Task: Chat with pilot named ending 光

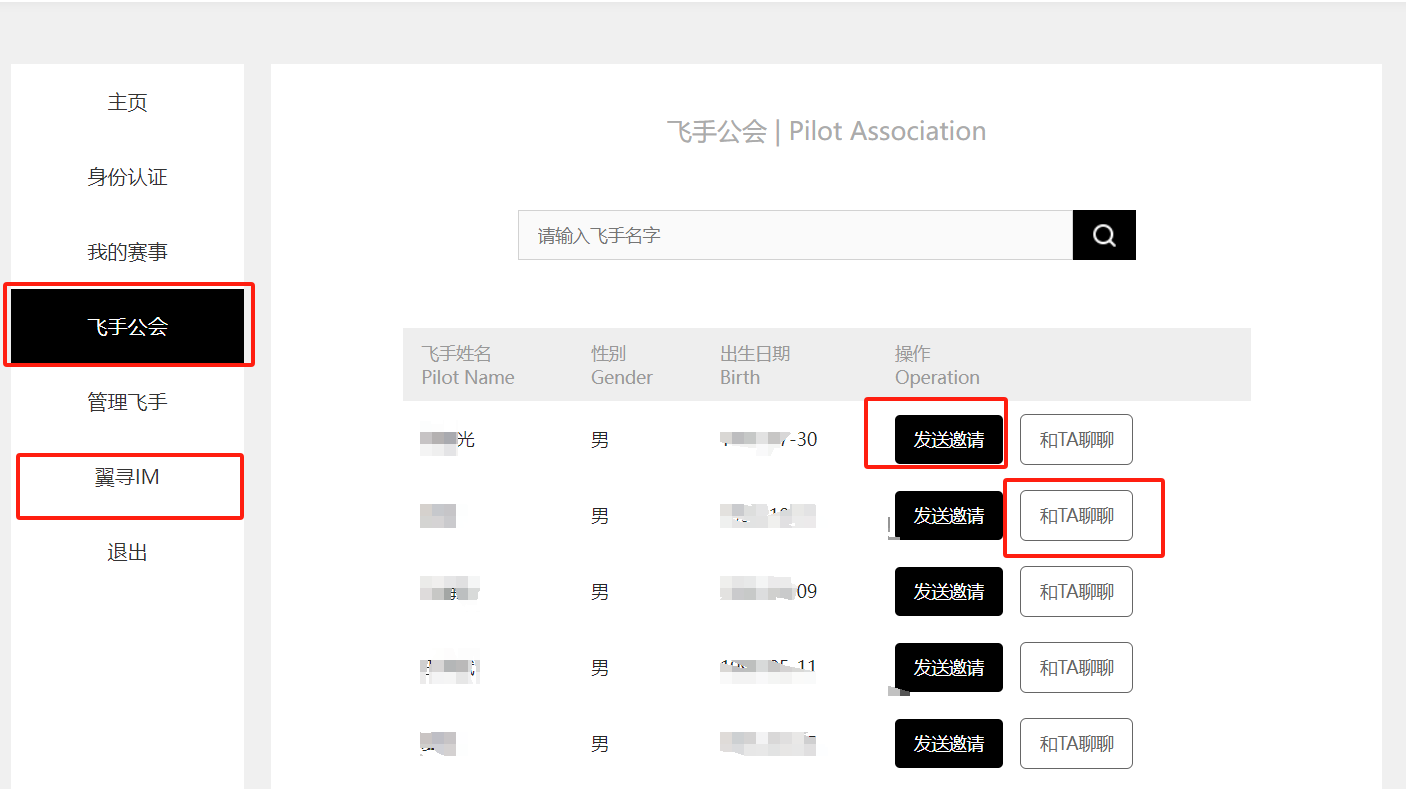Action: (1076, 440)
